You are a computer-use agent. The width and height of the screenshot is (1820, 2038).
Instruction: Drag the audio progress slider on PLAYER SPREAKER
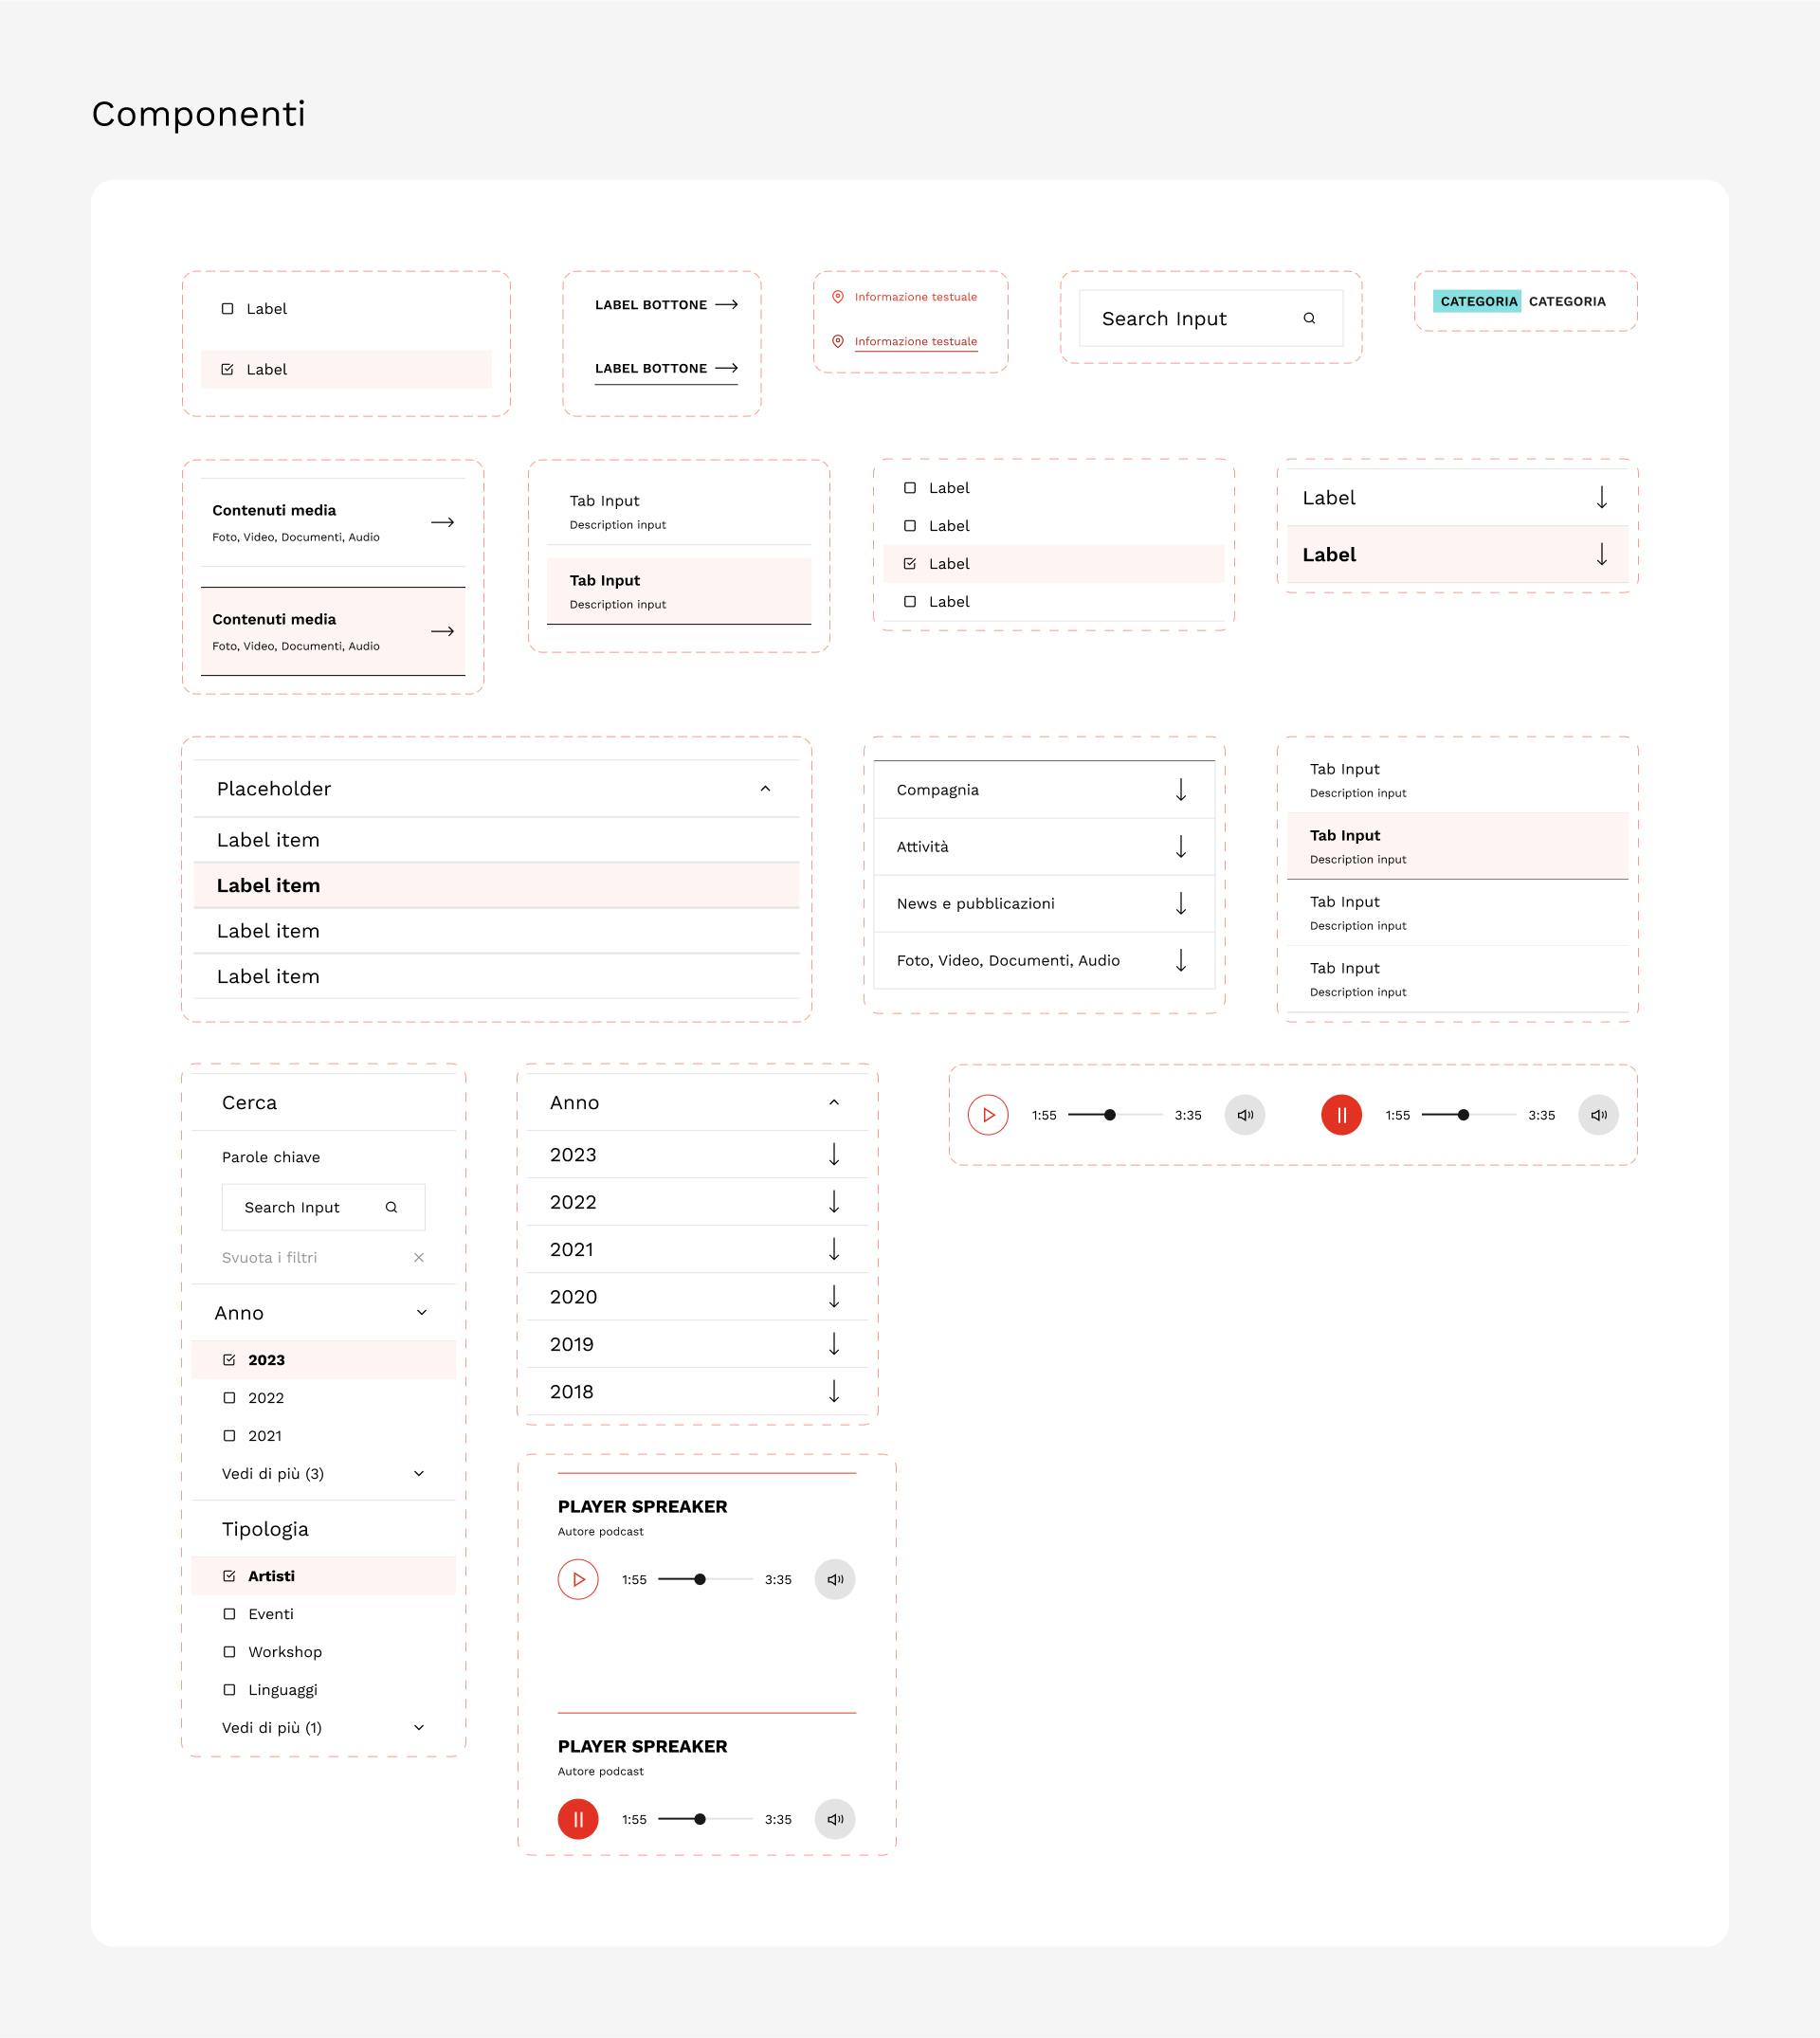tap(698, 1581)
